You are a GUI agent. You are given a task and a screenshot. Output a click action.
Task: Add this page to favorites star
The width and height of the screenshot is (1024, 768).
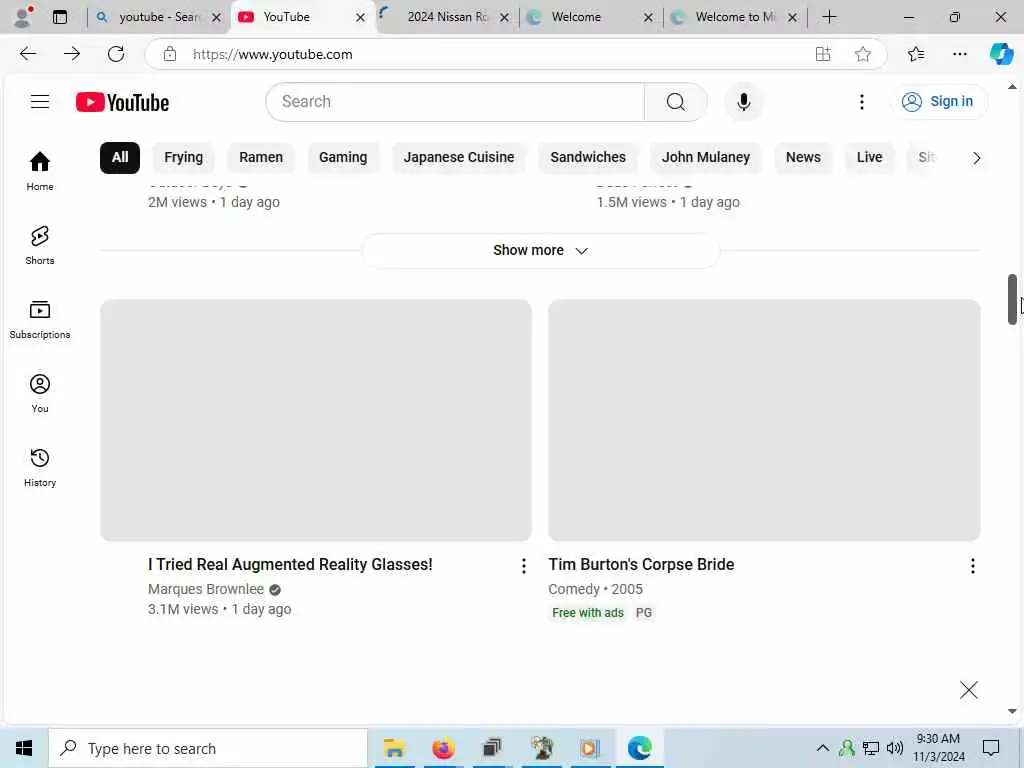[x=863, y=54]
